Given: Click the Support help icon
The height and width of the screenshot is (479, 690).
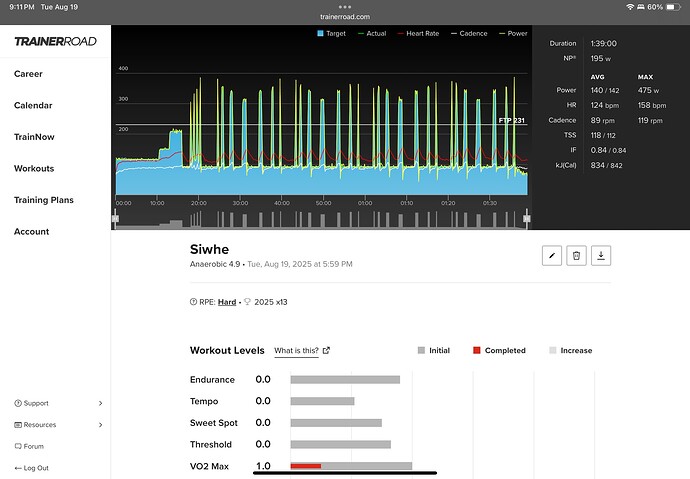Looking at the screenshot, I should pos(18,403).
